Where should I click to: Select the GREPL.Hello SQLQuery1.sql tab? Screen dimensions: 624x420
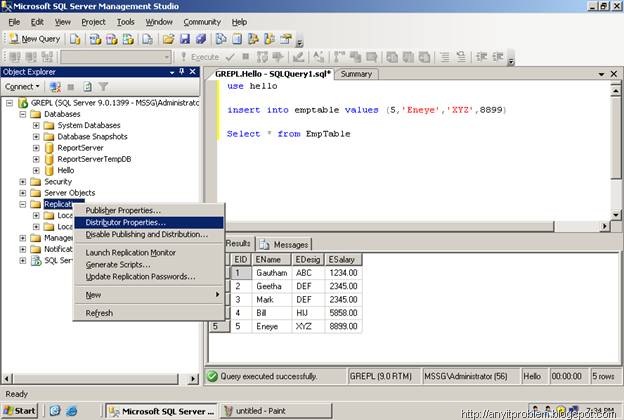pos(273,74)
